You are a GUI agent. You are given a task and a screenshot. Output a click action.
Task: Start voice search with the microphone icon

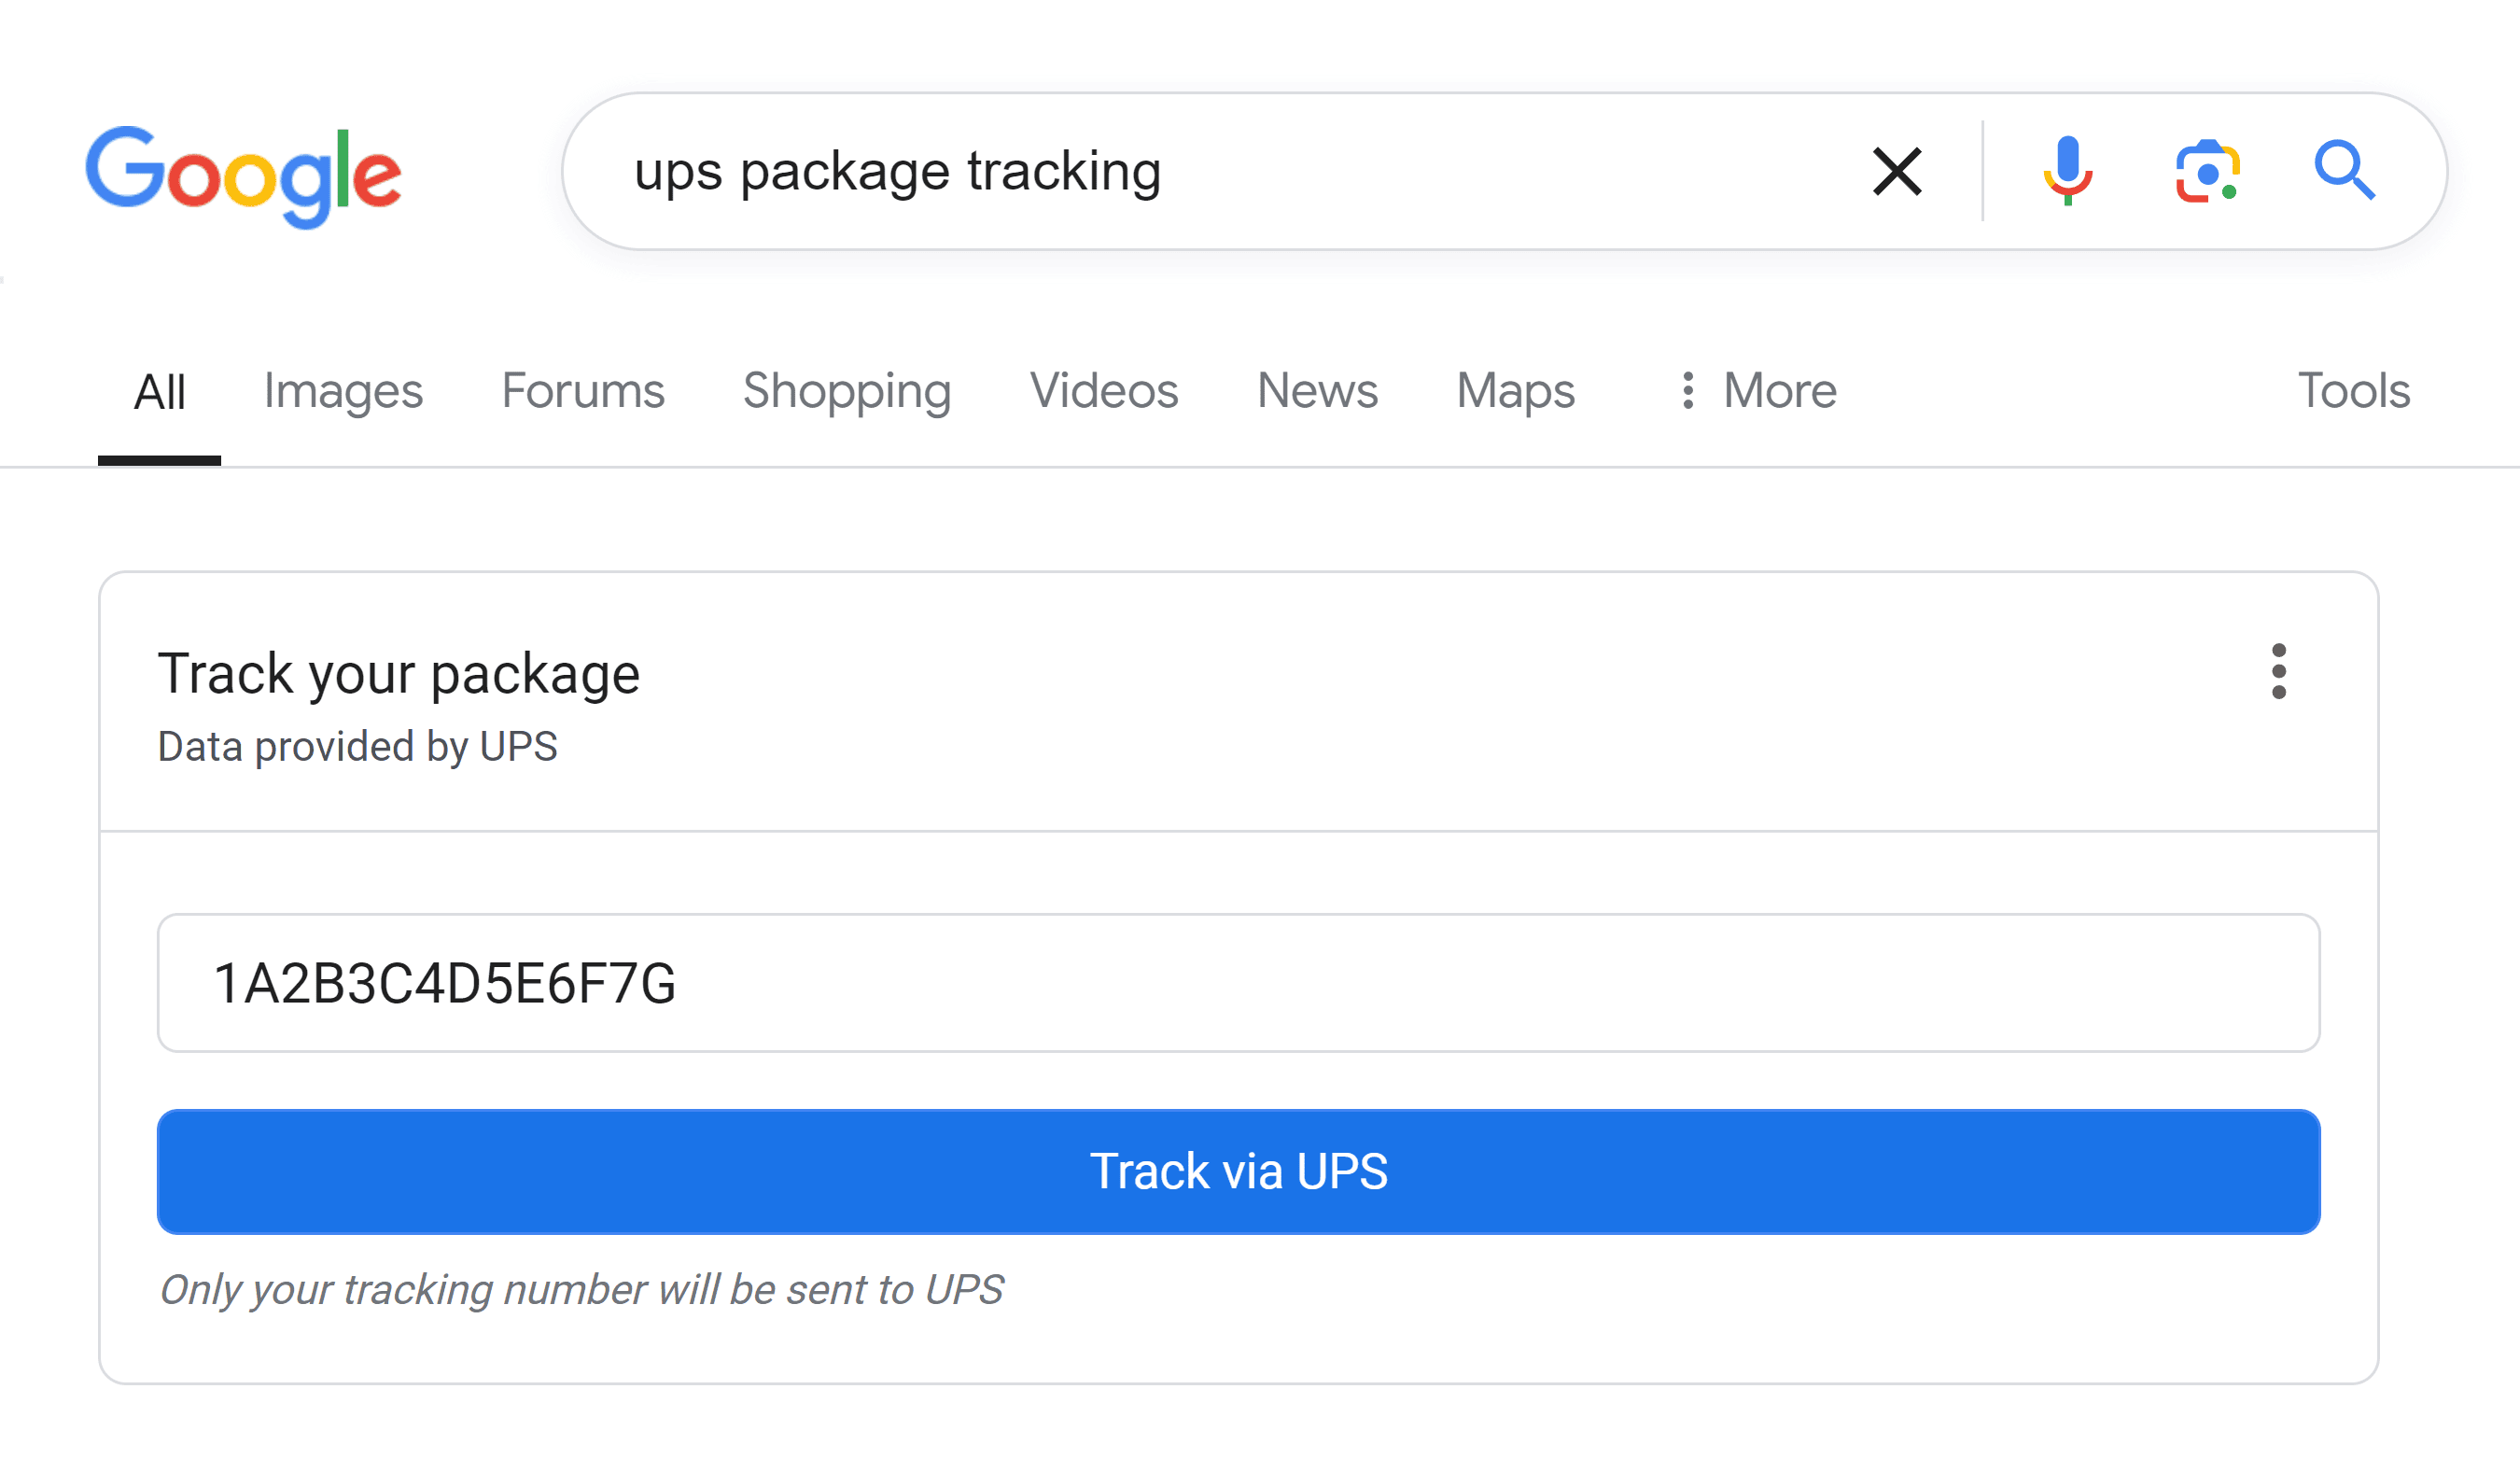[x=2066, y=171]
